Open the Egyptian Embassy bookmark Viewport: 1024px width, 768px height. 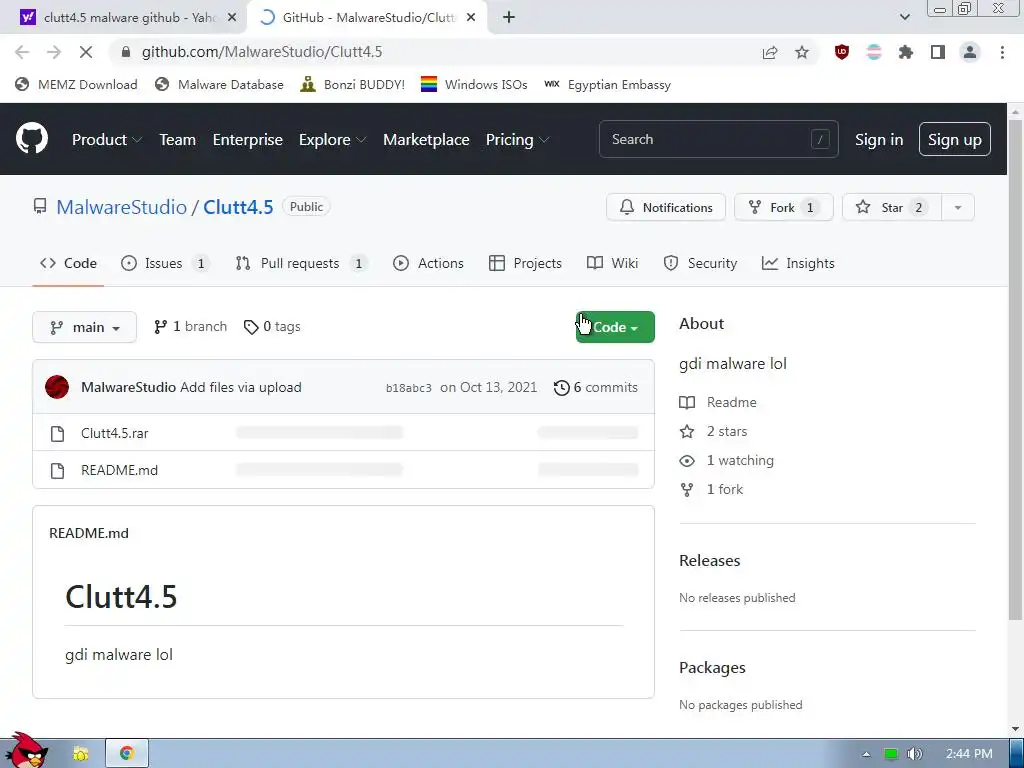click(x=607, y=84)
